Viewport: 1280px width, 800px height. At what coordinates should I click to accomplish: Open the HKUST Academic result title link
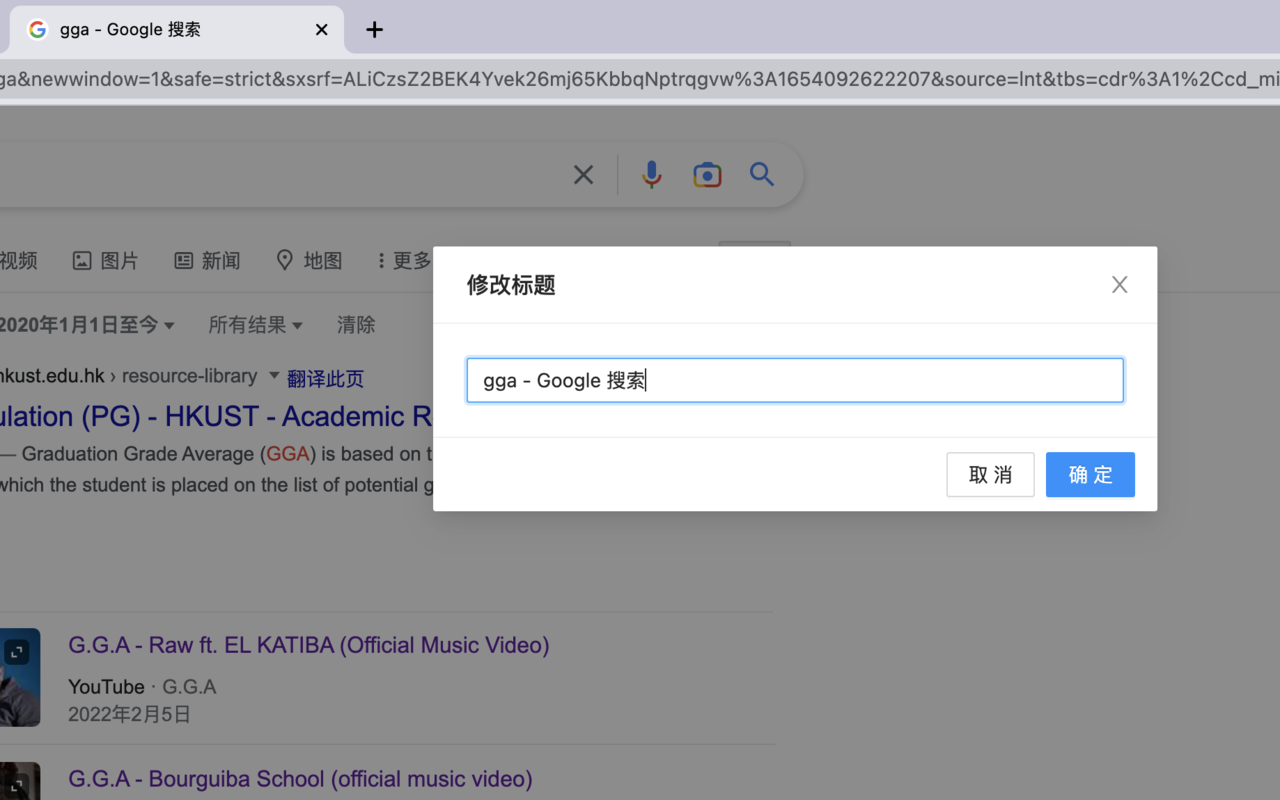point(216,416)
